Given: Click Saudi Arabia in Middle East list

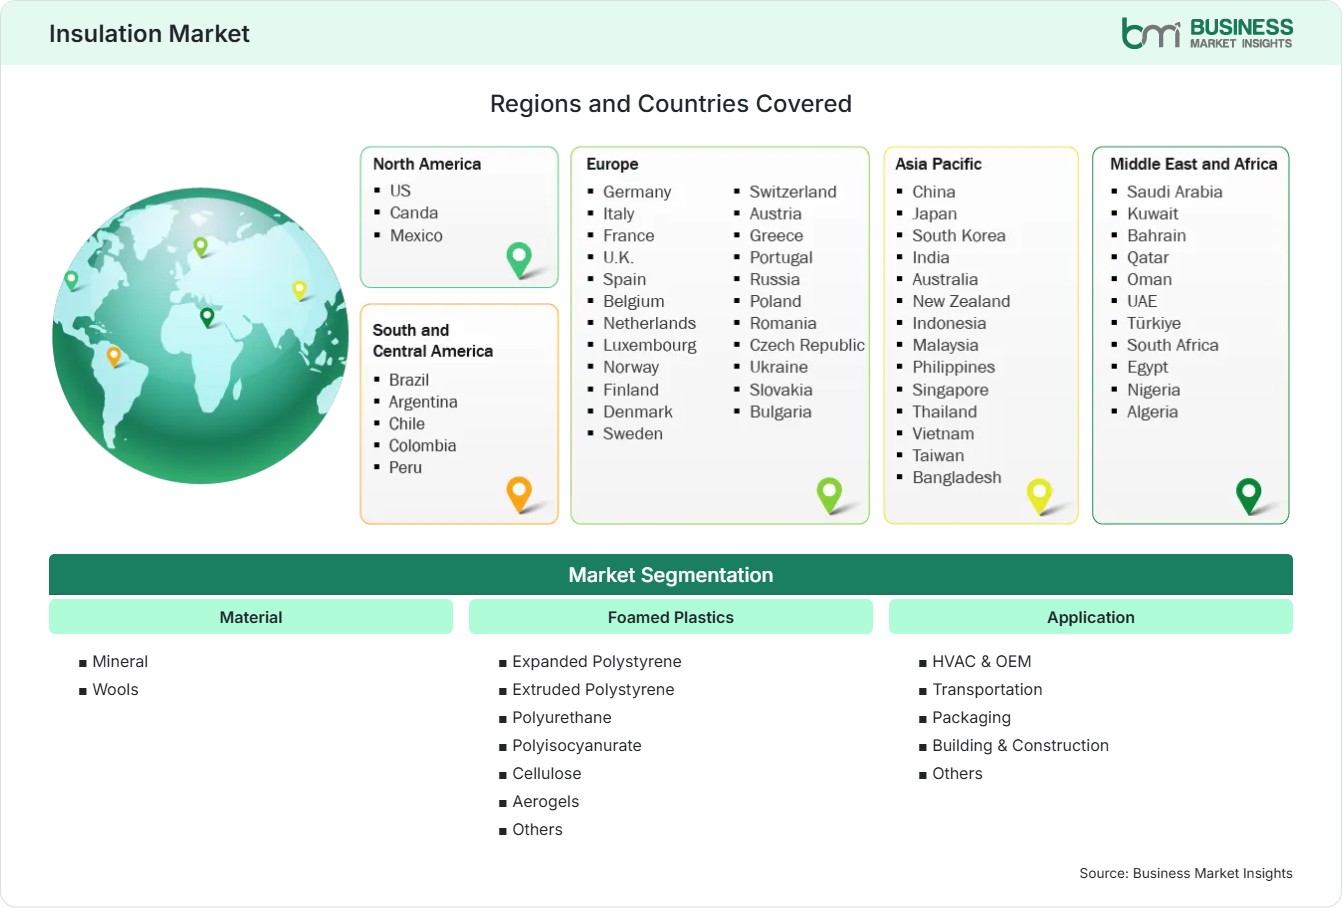Looking at the screenshot, I should [x=1175, y=192].
